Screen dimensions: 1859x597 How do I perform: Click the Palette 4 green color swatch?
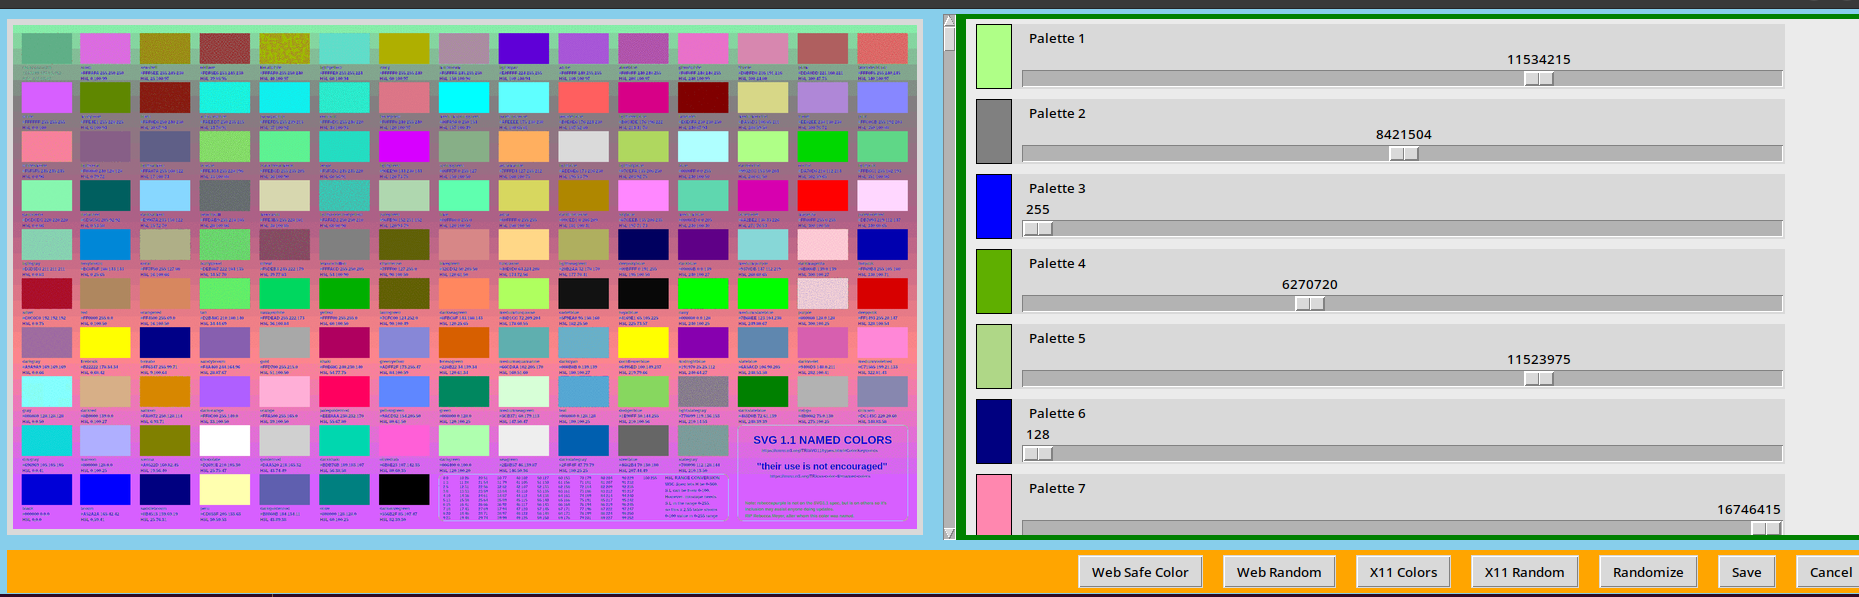[x=994, y=282]
